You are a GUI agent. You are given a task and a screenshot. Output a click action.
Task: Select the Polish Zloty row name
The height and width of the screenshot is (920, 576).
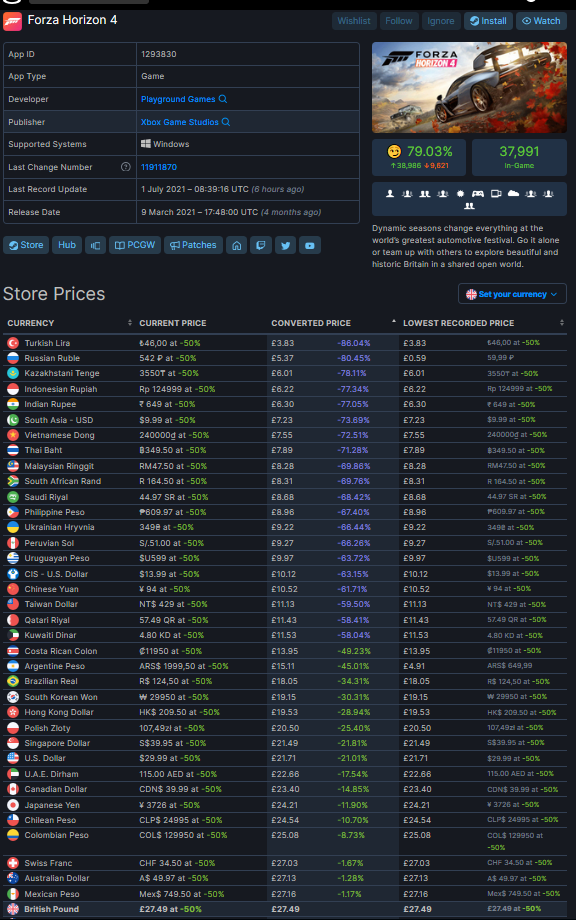48,728
